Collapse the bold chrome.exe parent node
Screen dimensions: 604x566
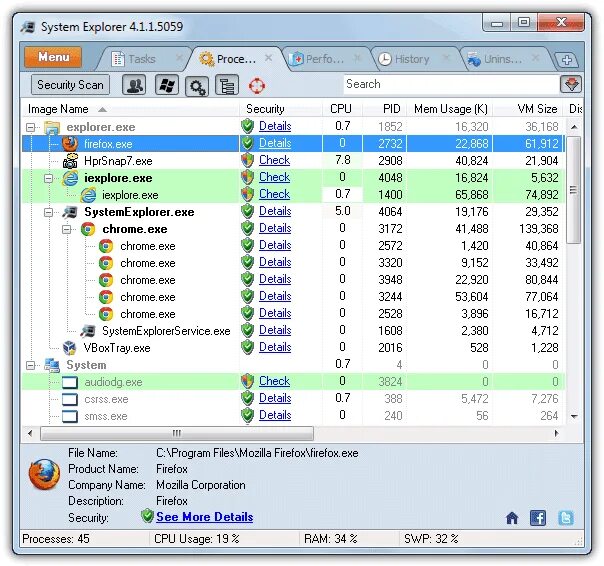(67, 229)
